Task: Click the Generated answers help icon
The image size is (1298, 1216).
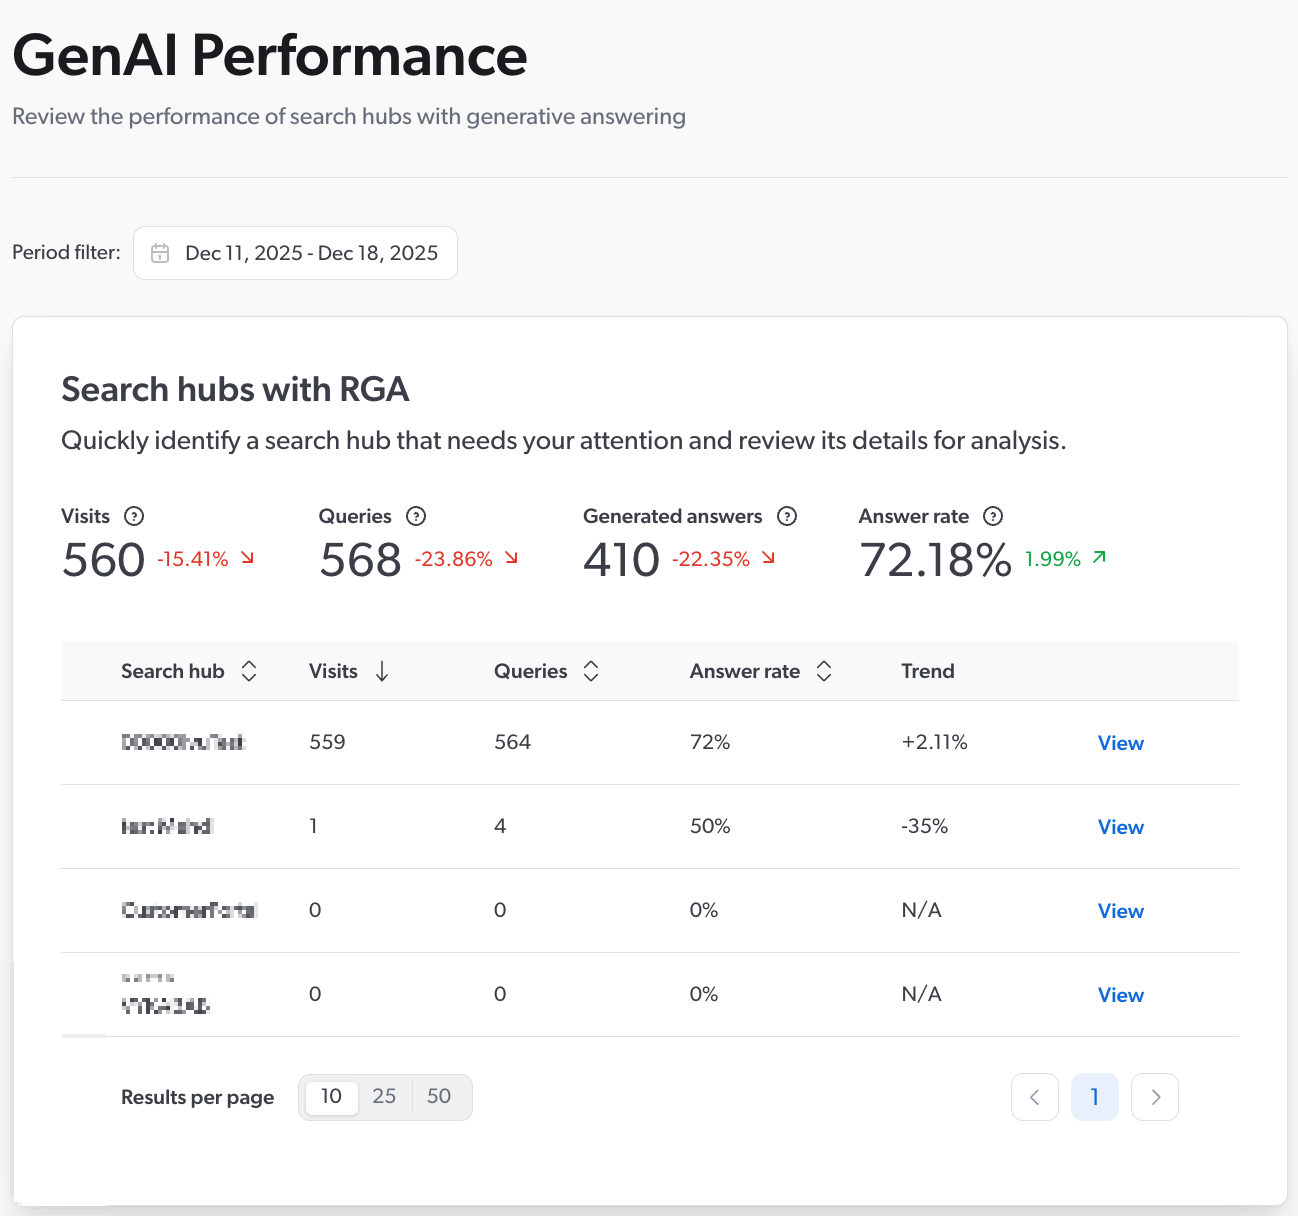Action: (788, 516)
